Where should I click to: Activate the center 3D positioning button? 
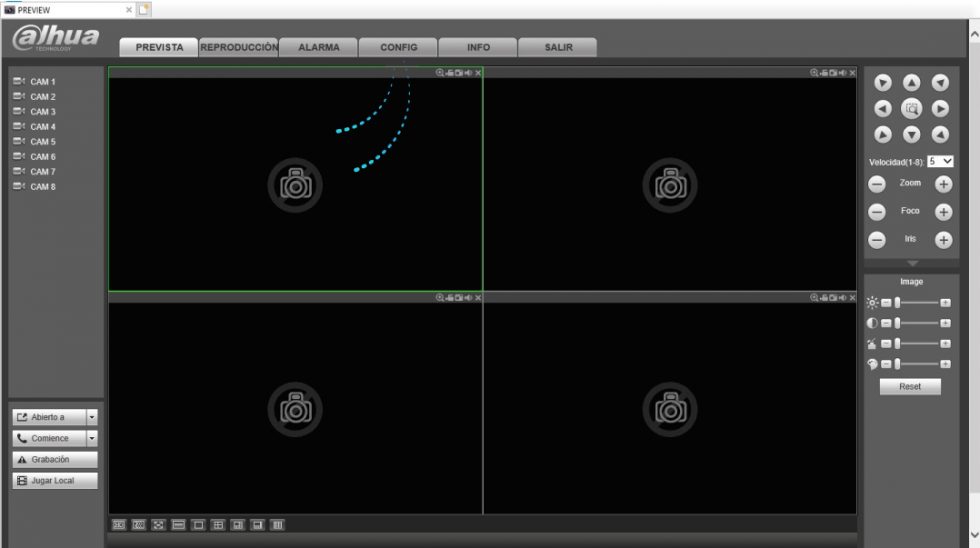[x=911, y=109]
